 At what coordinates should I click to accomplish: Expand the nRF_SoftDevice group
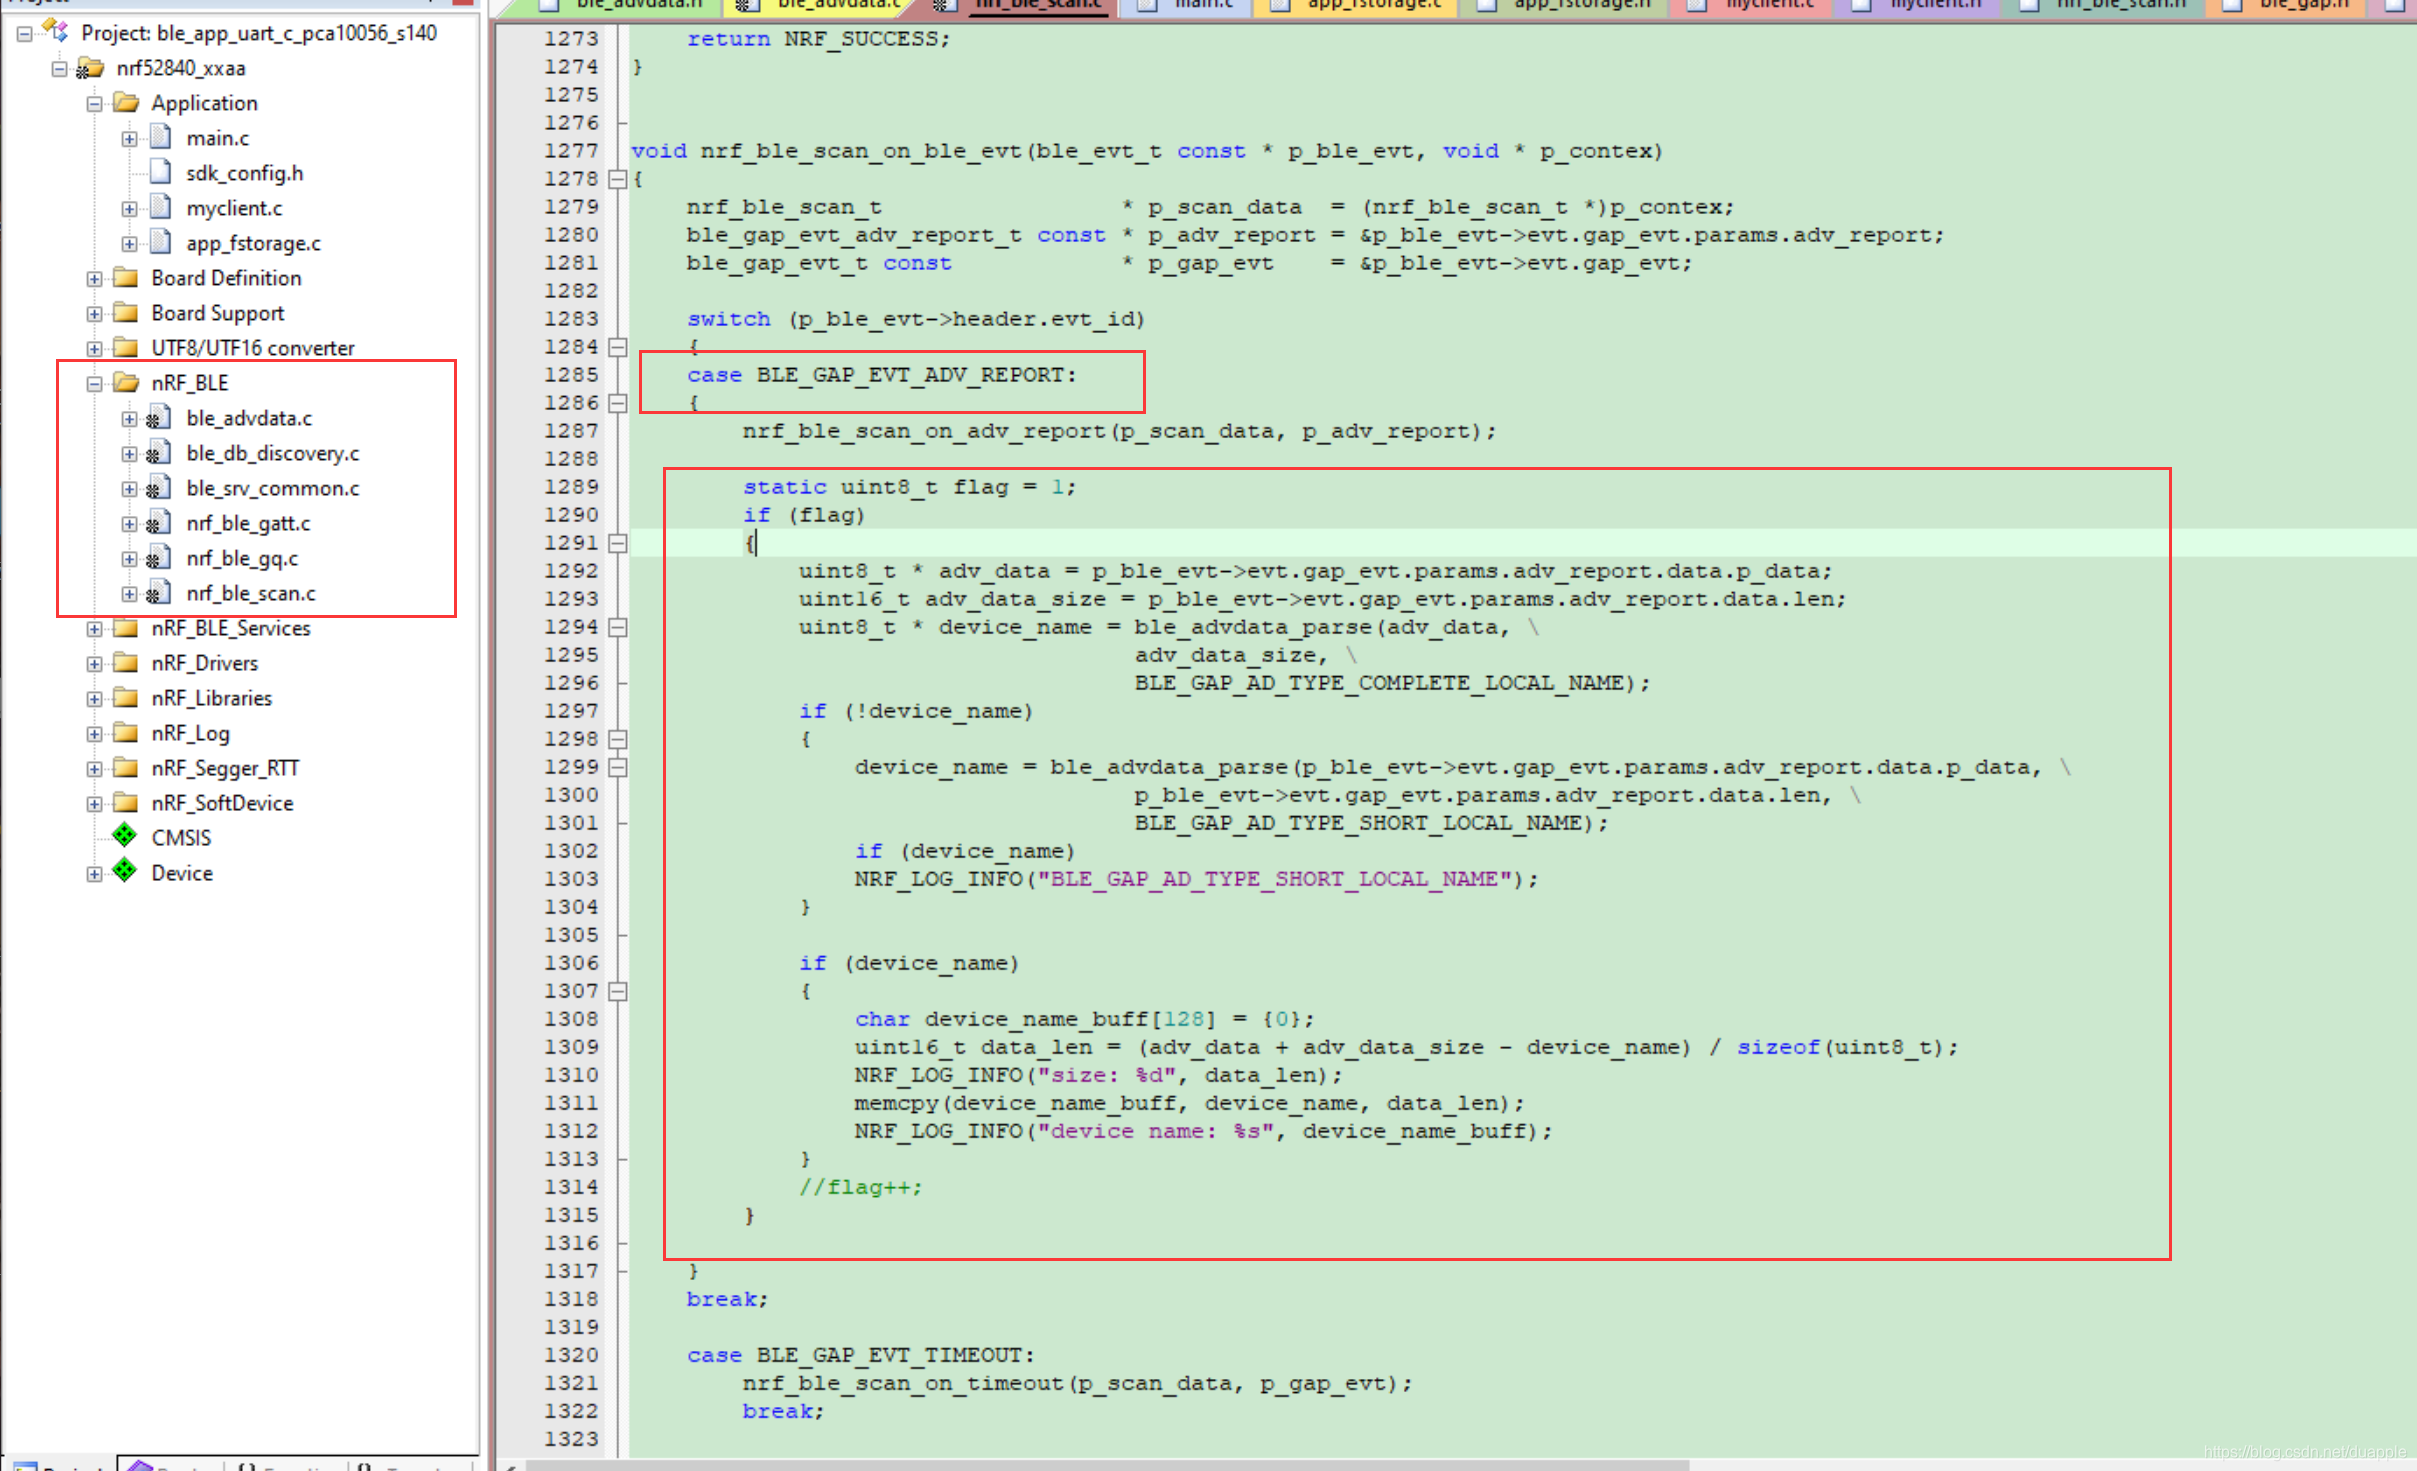tap(94, 803)
